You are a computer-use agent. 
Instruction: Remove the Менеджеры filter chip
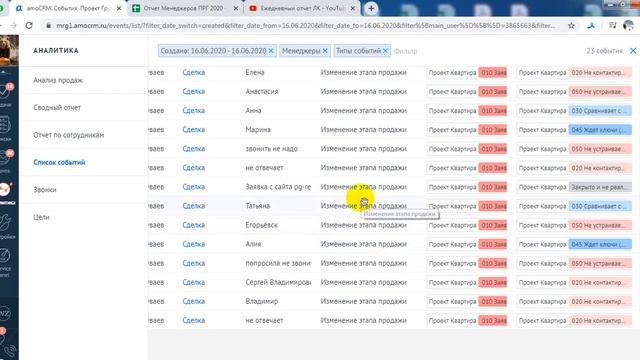click(325, 51)
